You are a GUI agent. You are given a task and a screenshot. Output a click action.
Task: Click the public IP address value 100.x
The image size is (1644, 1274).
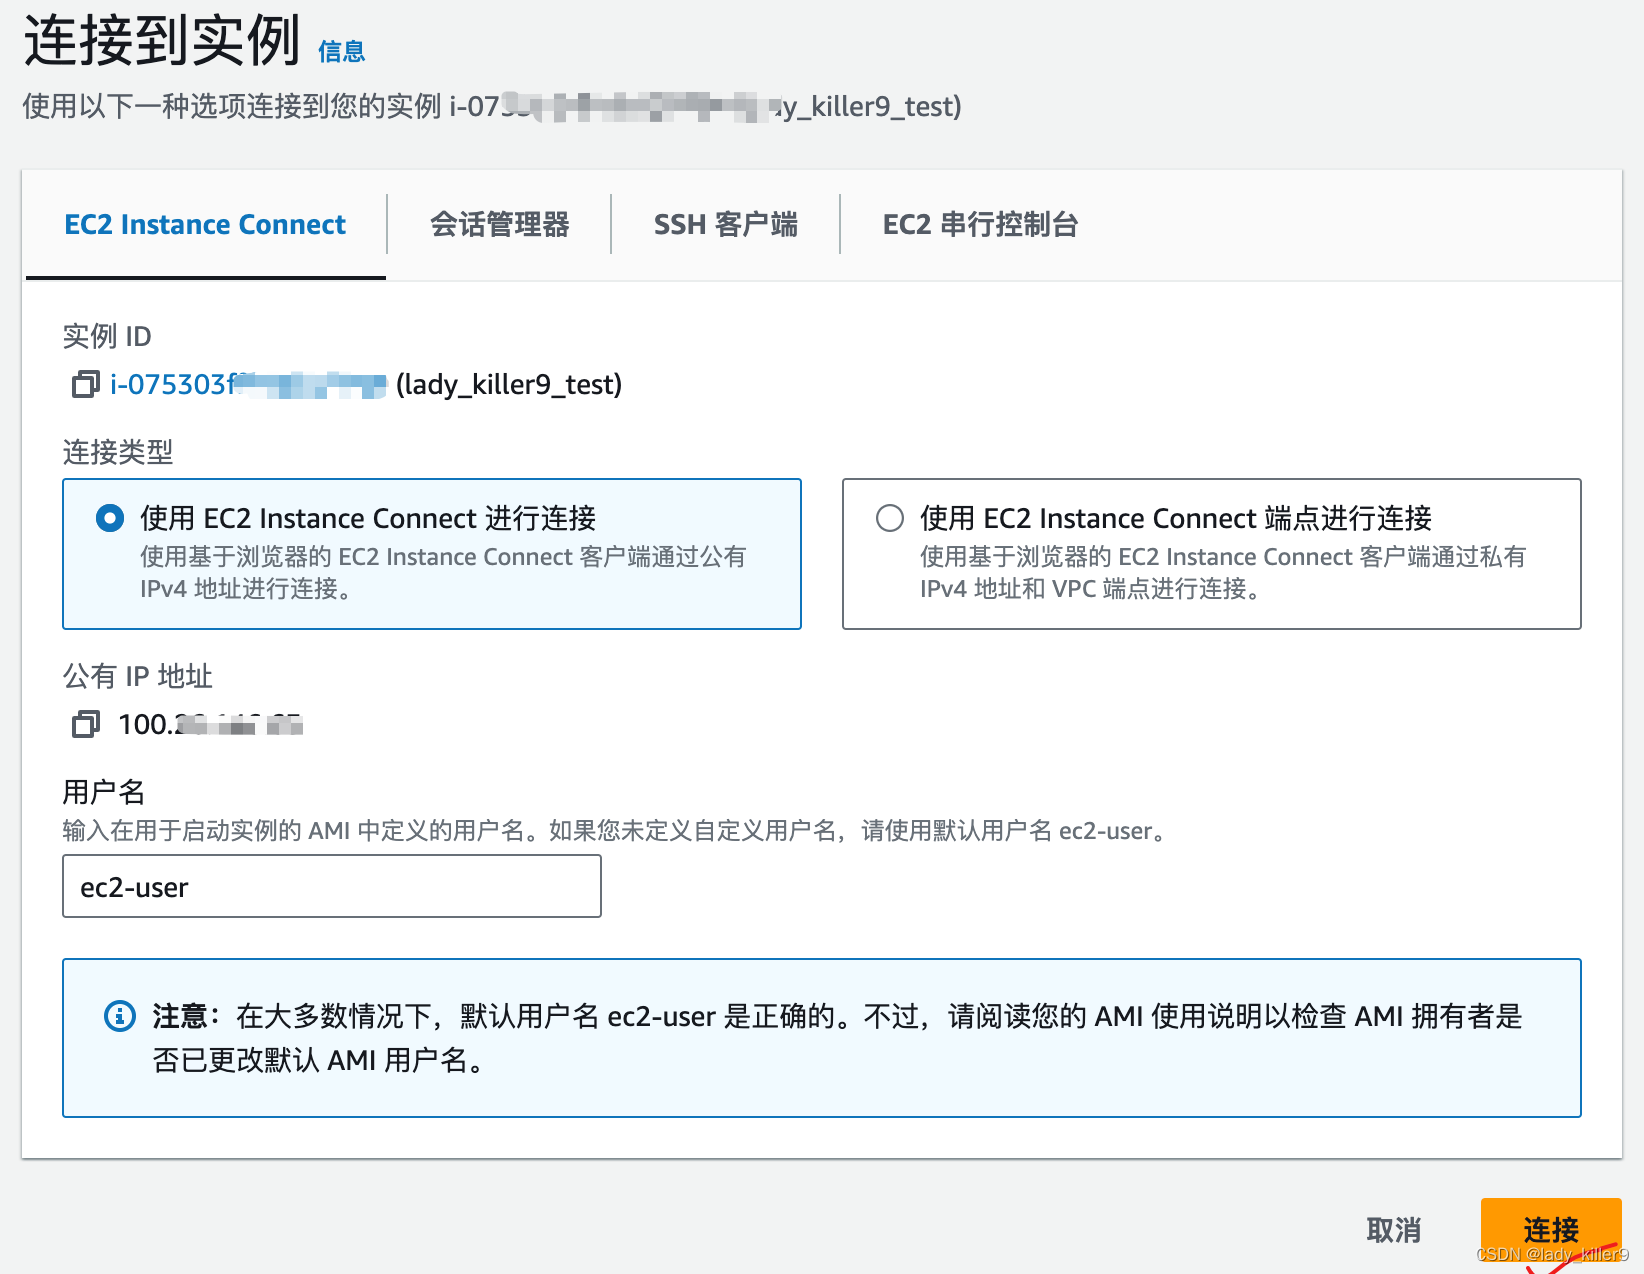pos(210,724)
